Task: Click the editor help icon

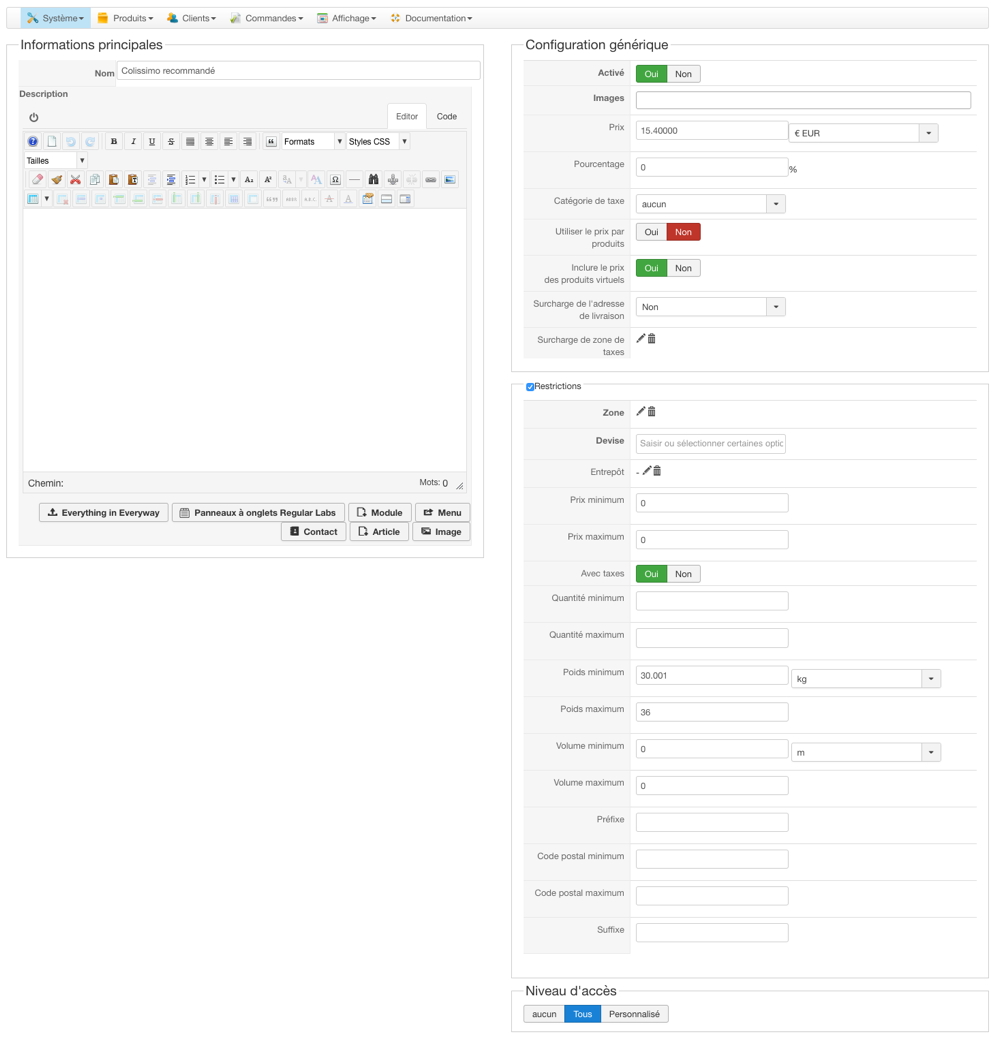Action: (x=32, y=141)
